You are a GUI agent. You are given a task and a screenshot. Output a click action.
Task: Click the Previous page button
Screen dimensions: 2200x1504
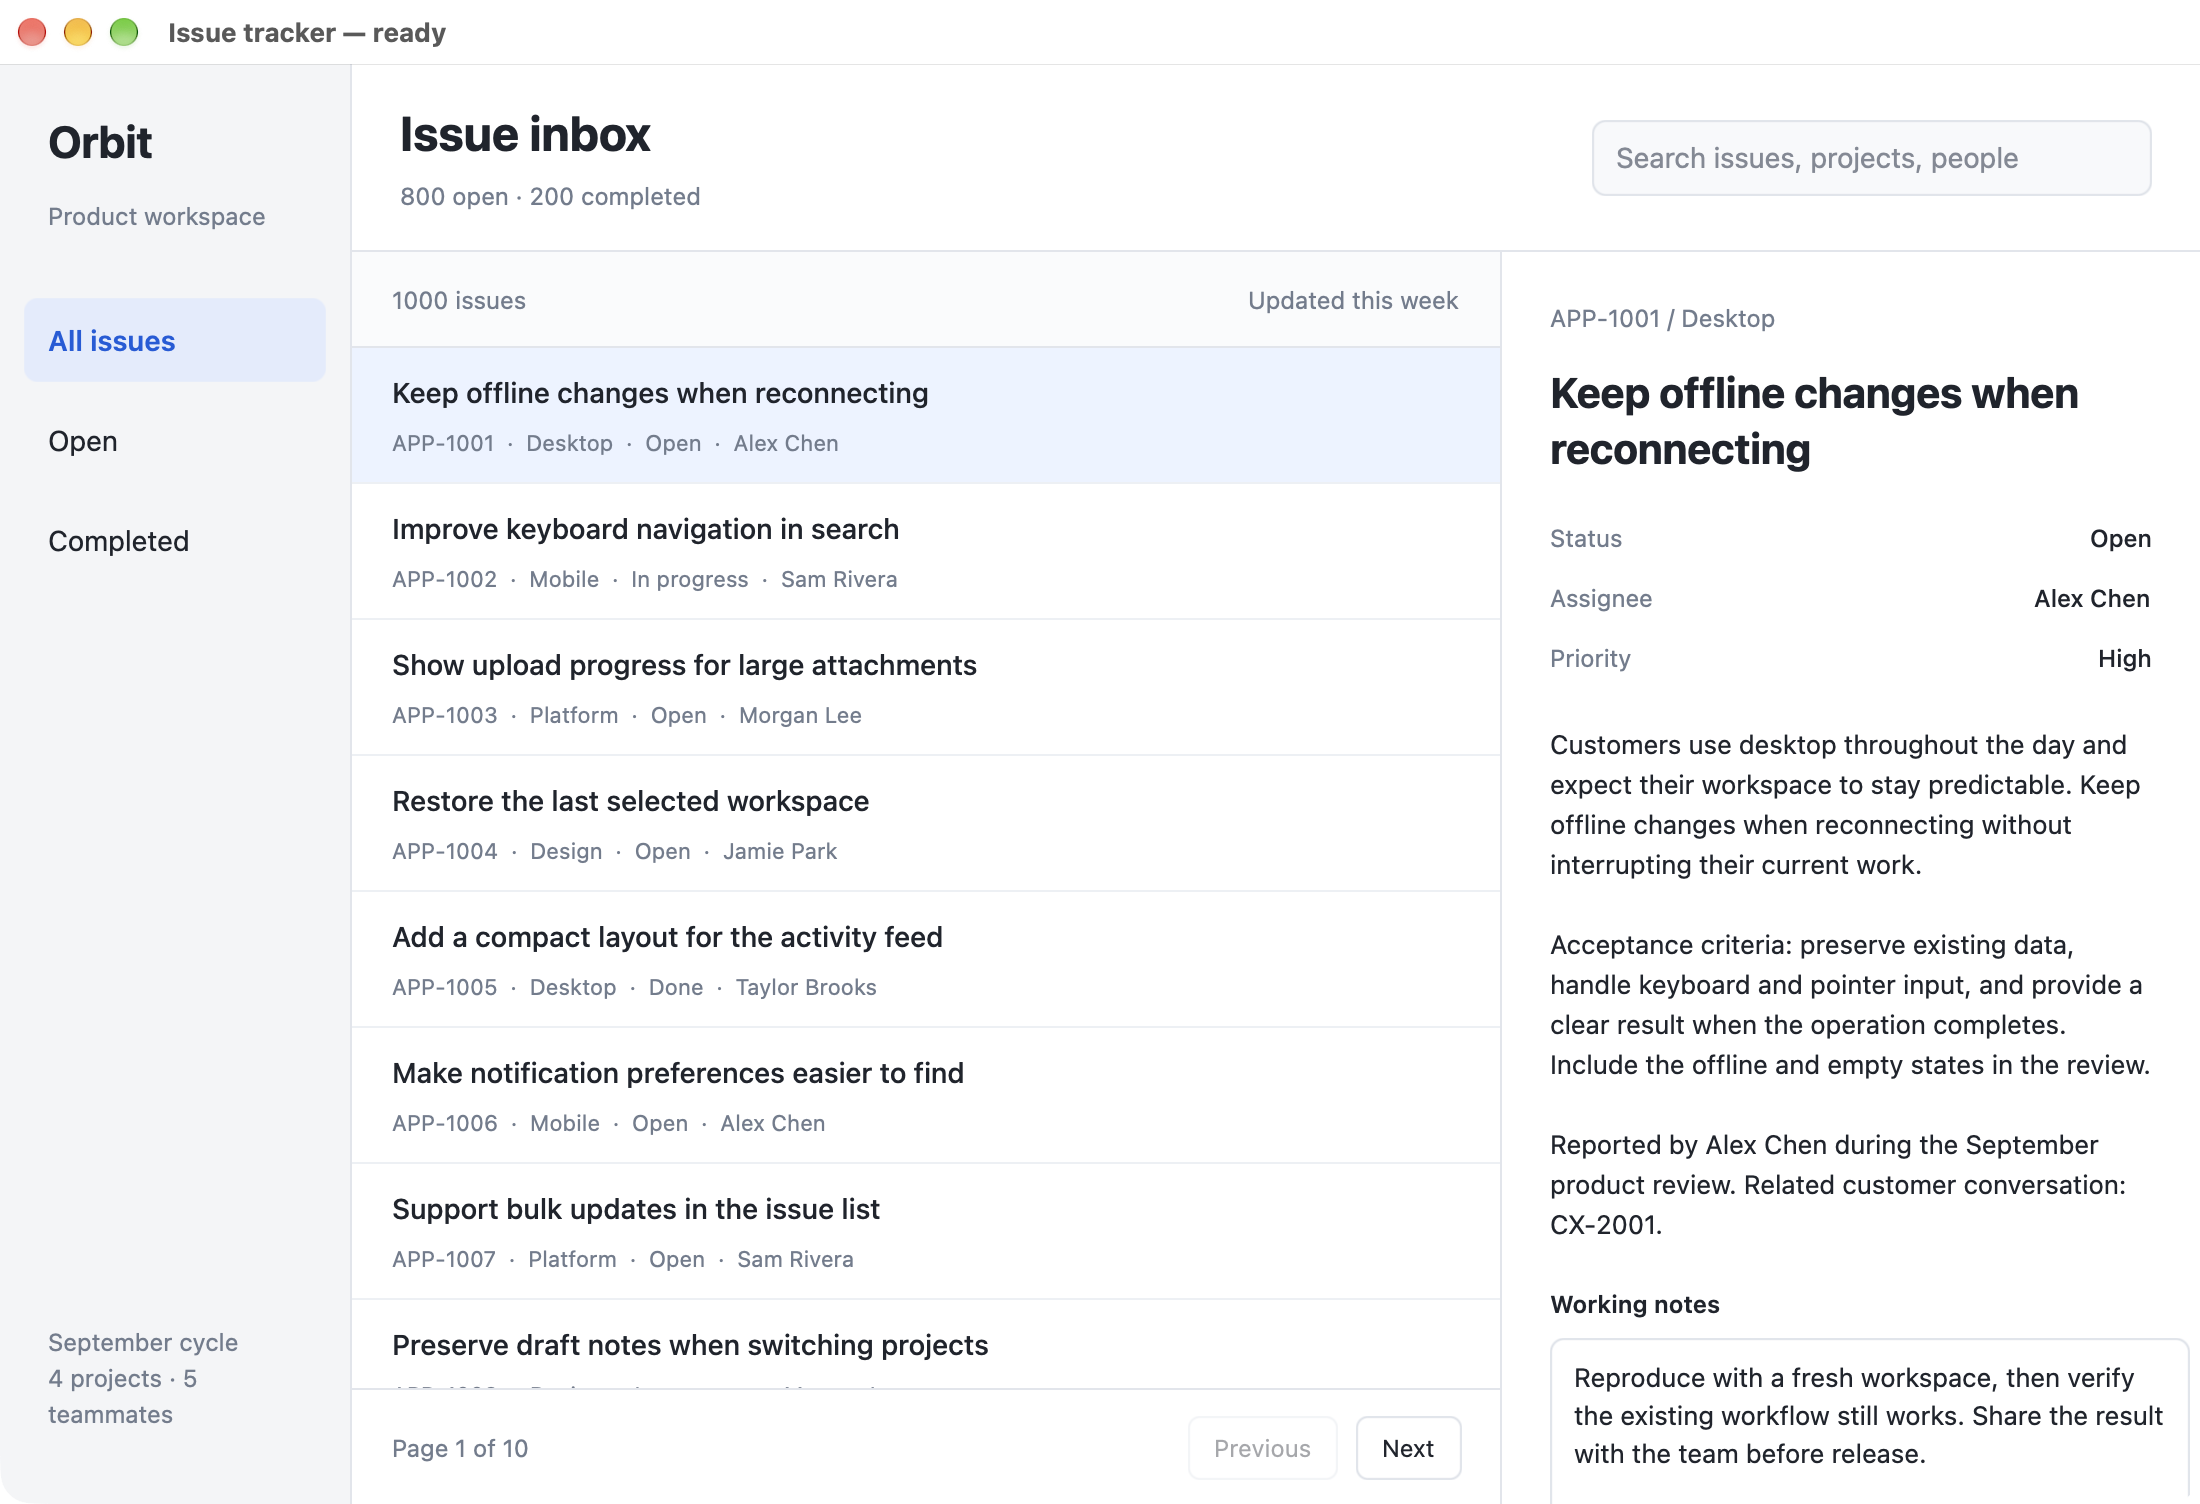pyautogui.click(x=1262, y=1448)
